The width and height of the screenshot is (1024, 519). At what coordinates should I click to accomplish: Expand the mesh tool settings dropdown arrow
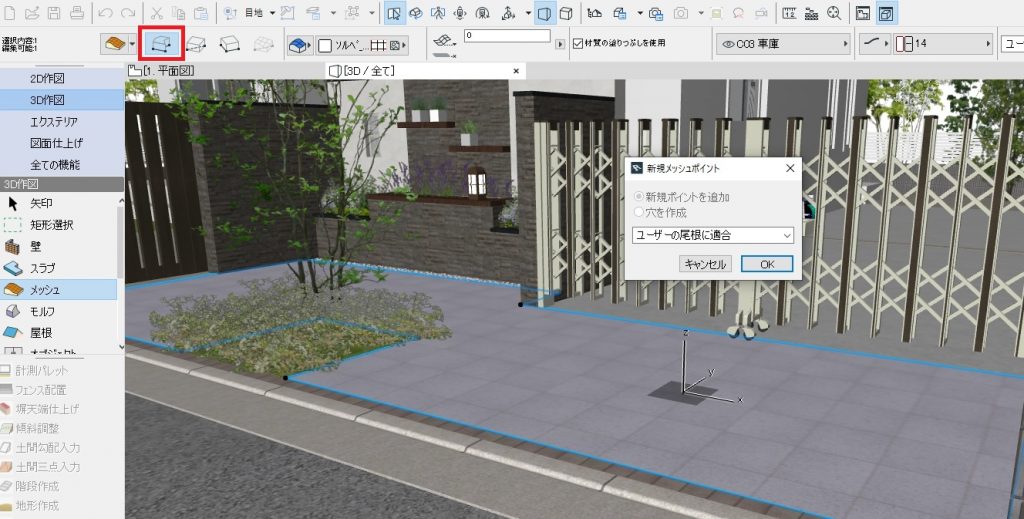point(132,45)
